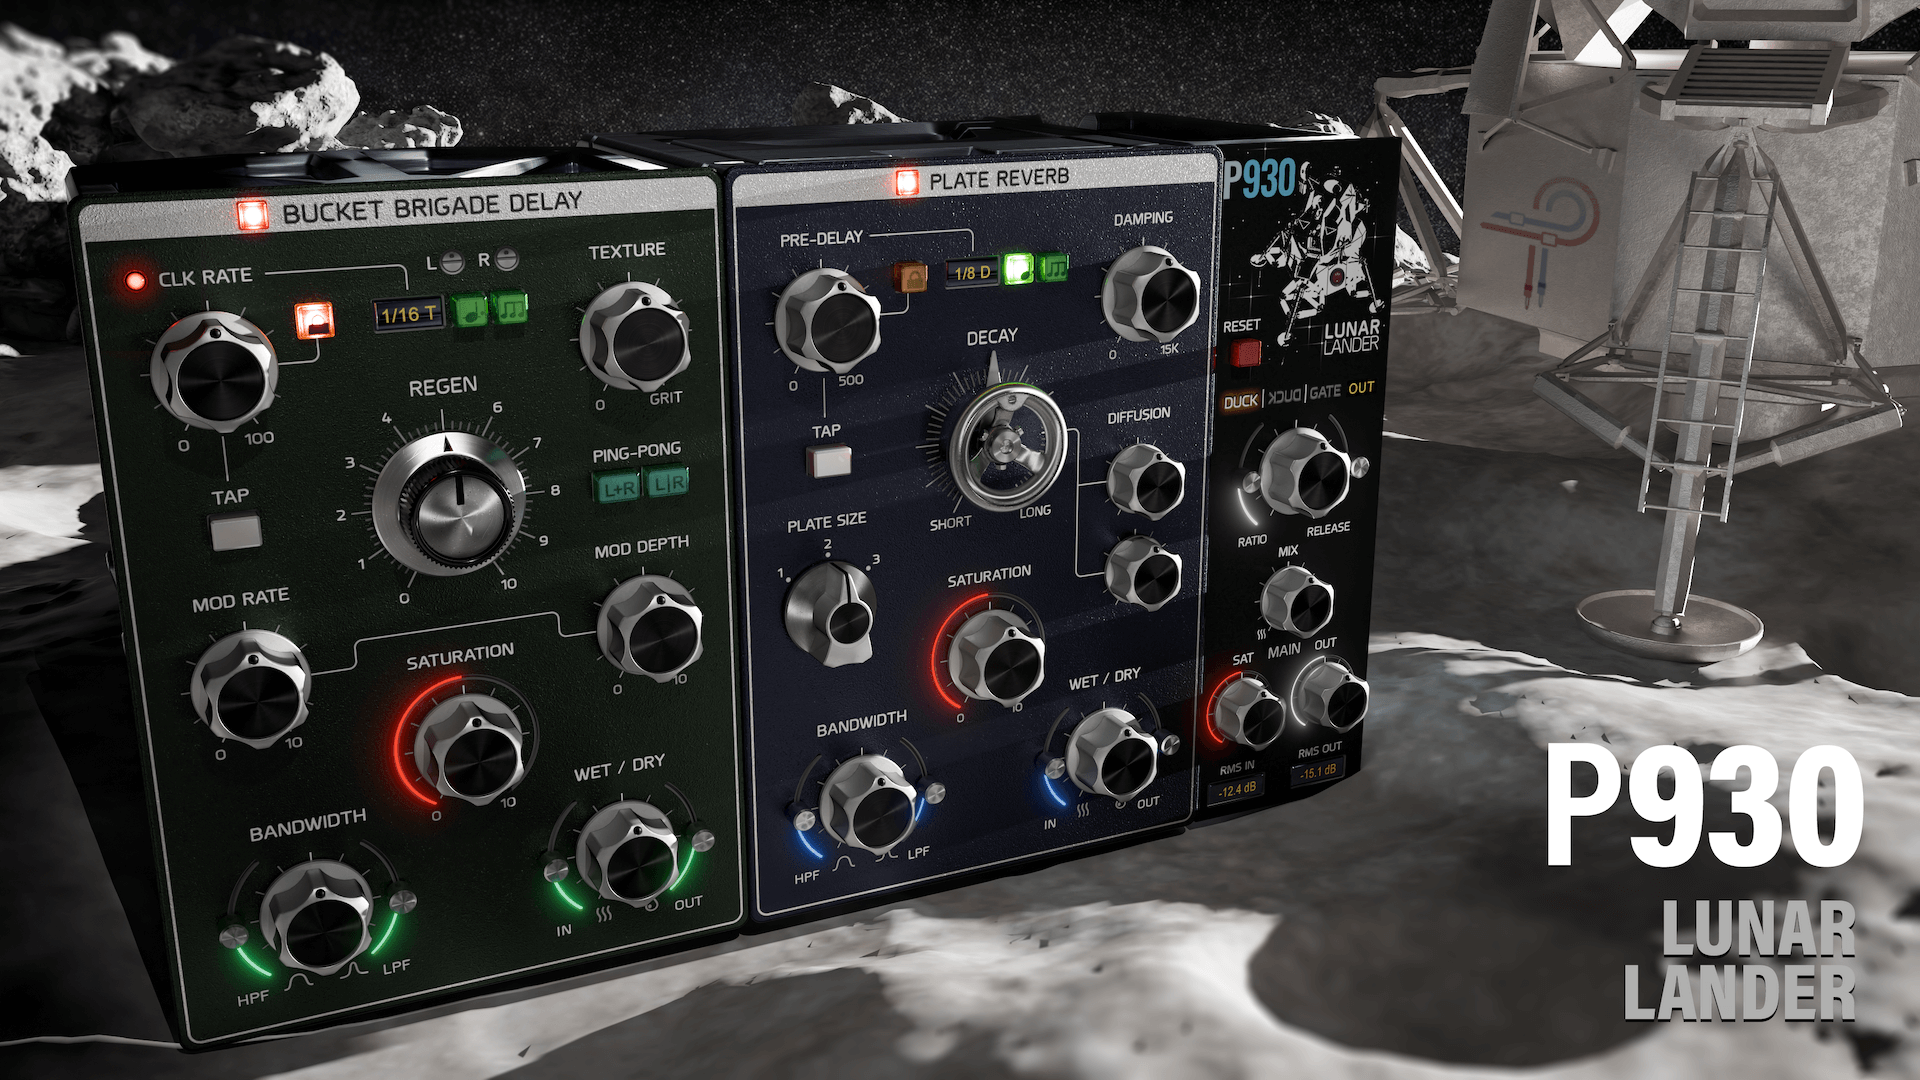The width and height of the screenshot is (1920, 1080).
Task: Click the Bucket Brigade Delay BANDWIDTH knob
Action: point(318,915)
